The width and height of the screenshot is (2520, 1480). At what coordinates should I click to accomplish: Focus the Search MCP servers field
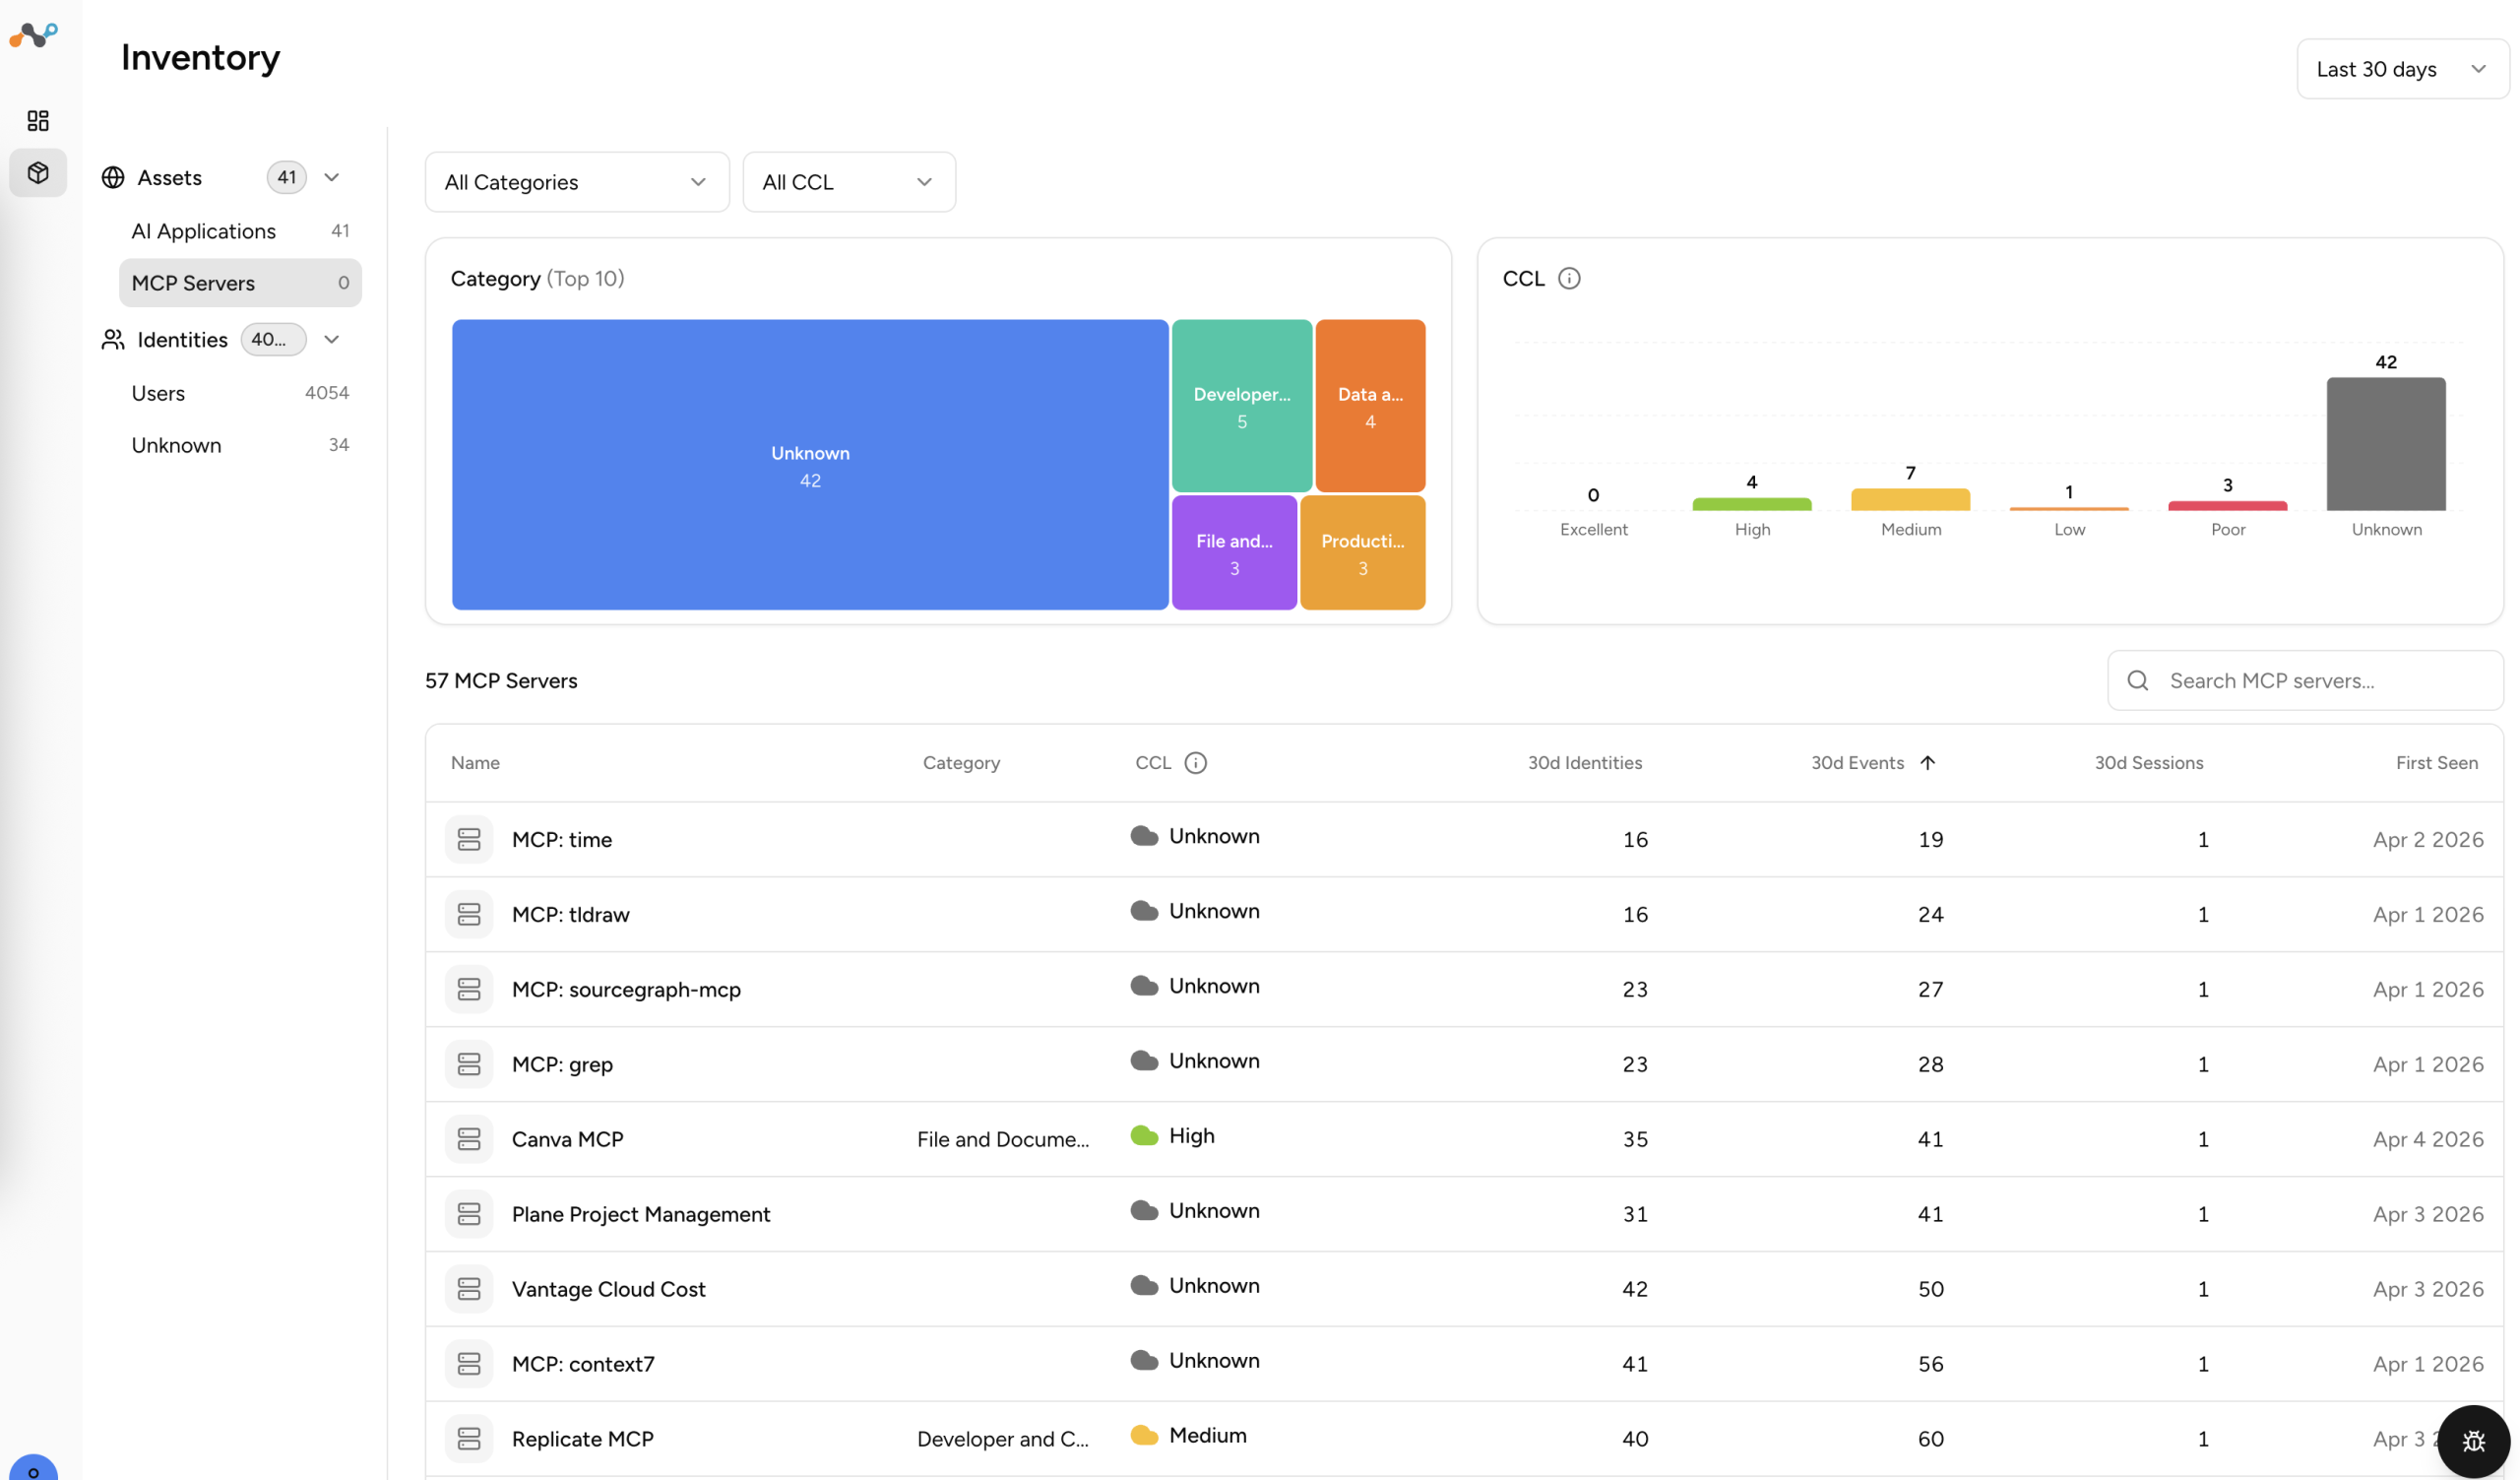[x=2305, y=681]
